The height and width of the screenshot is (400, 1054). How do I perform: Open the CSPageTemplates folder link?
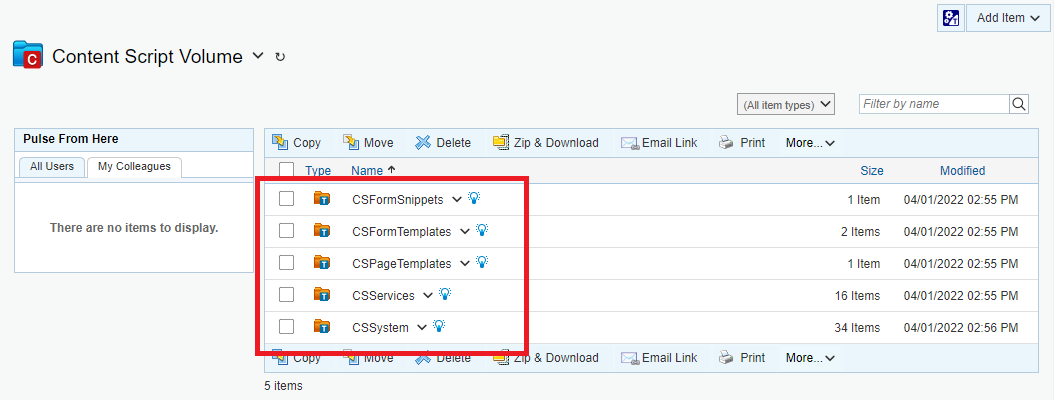pos(402,264)
